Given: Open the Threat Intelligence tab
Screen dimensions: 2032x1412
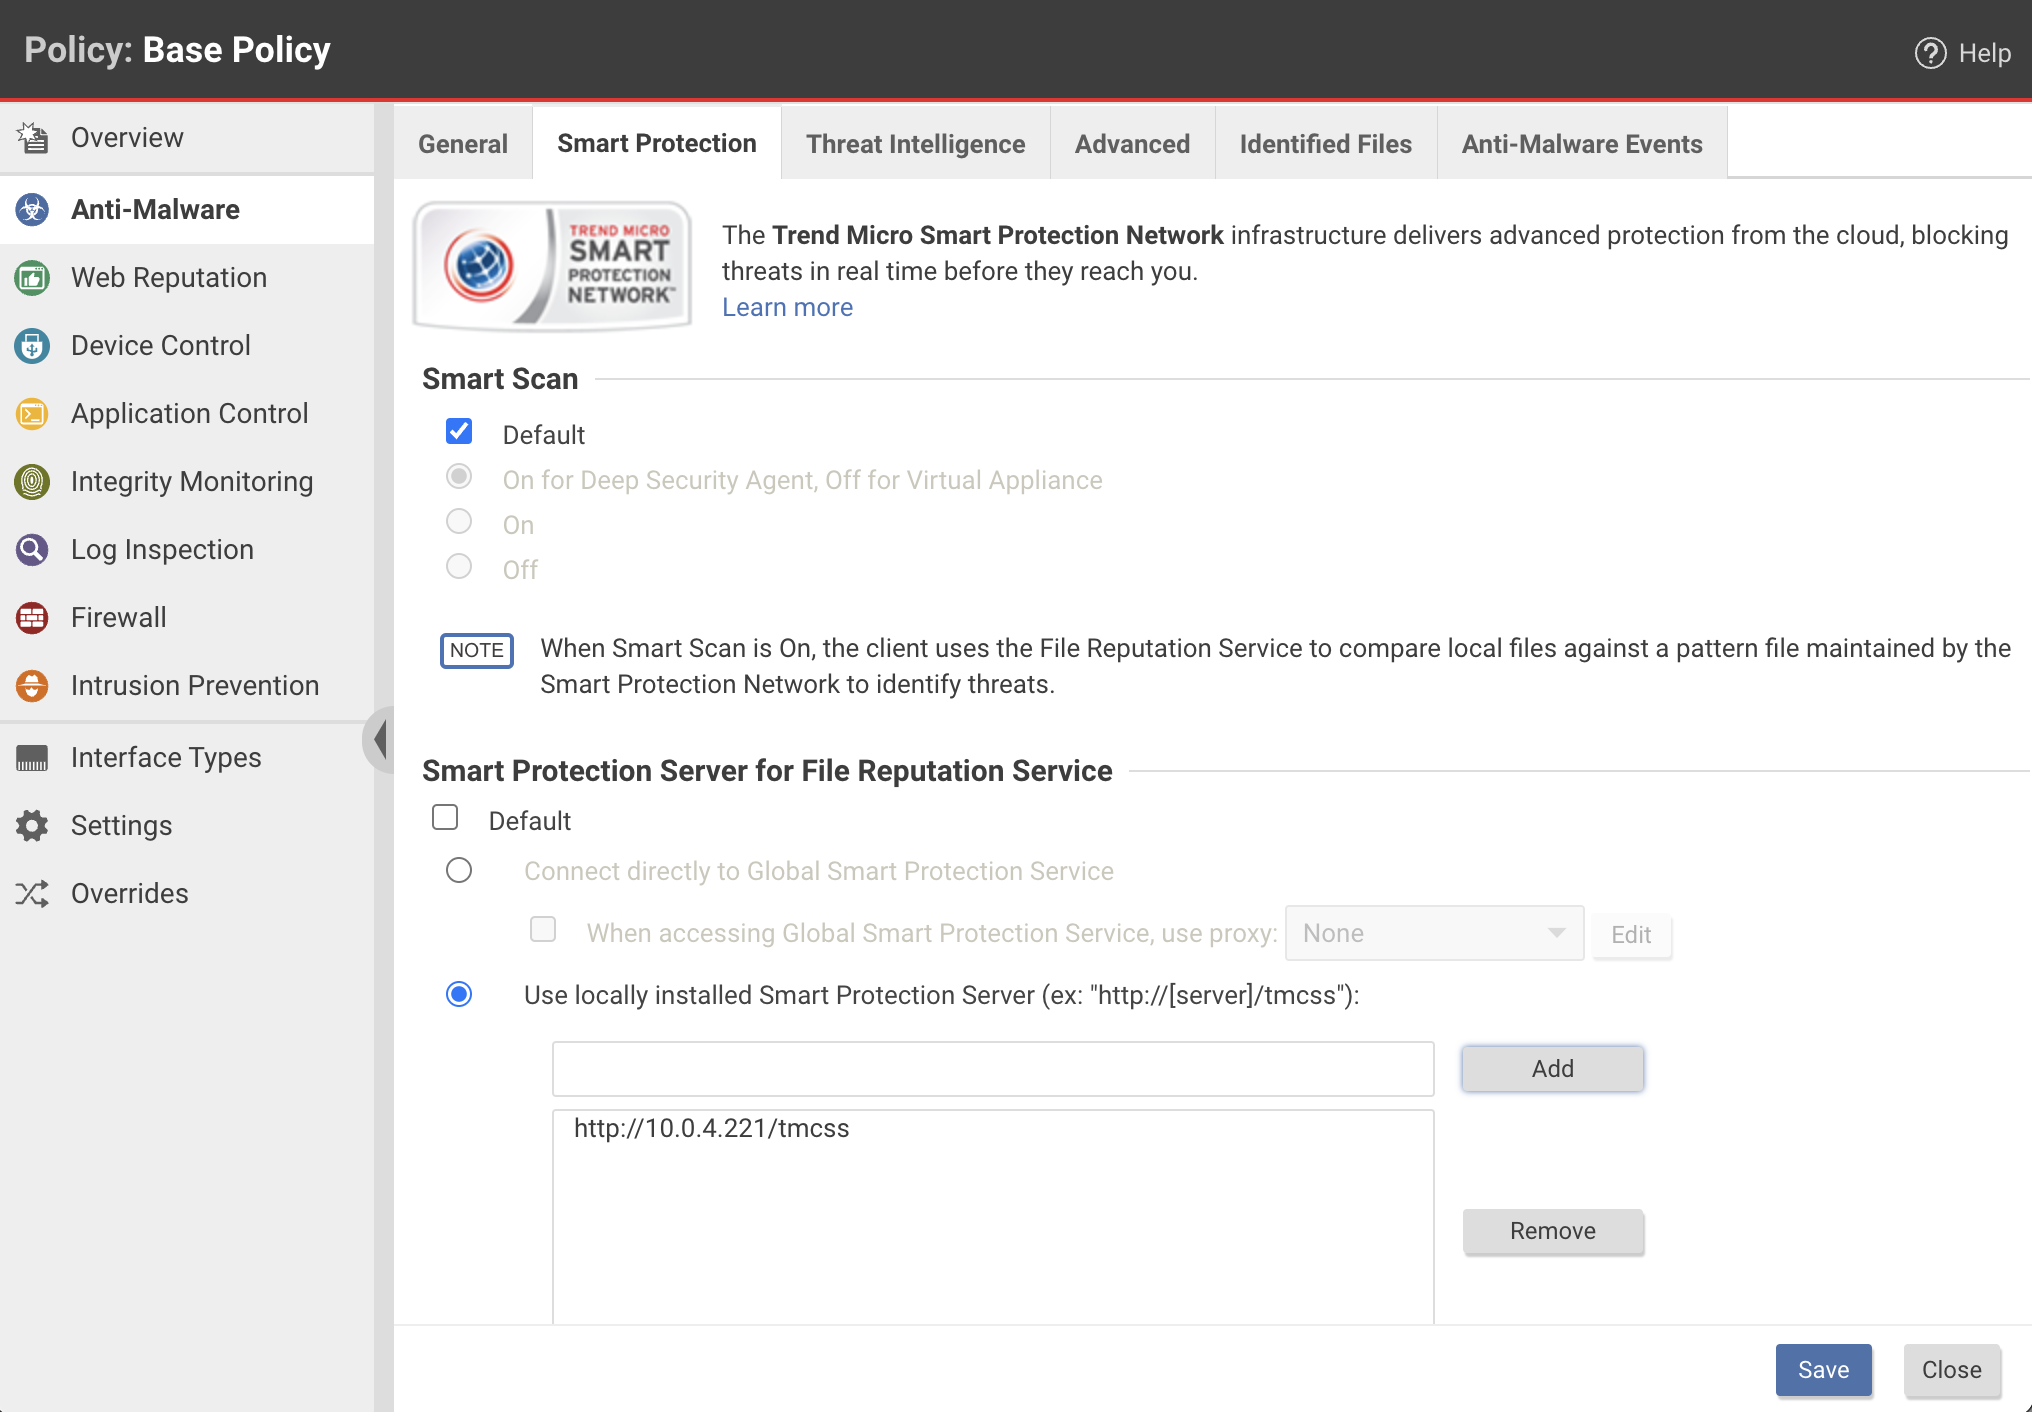Looking at the screenshot, I should pos(916,144).
